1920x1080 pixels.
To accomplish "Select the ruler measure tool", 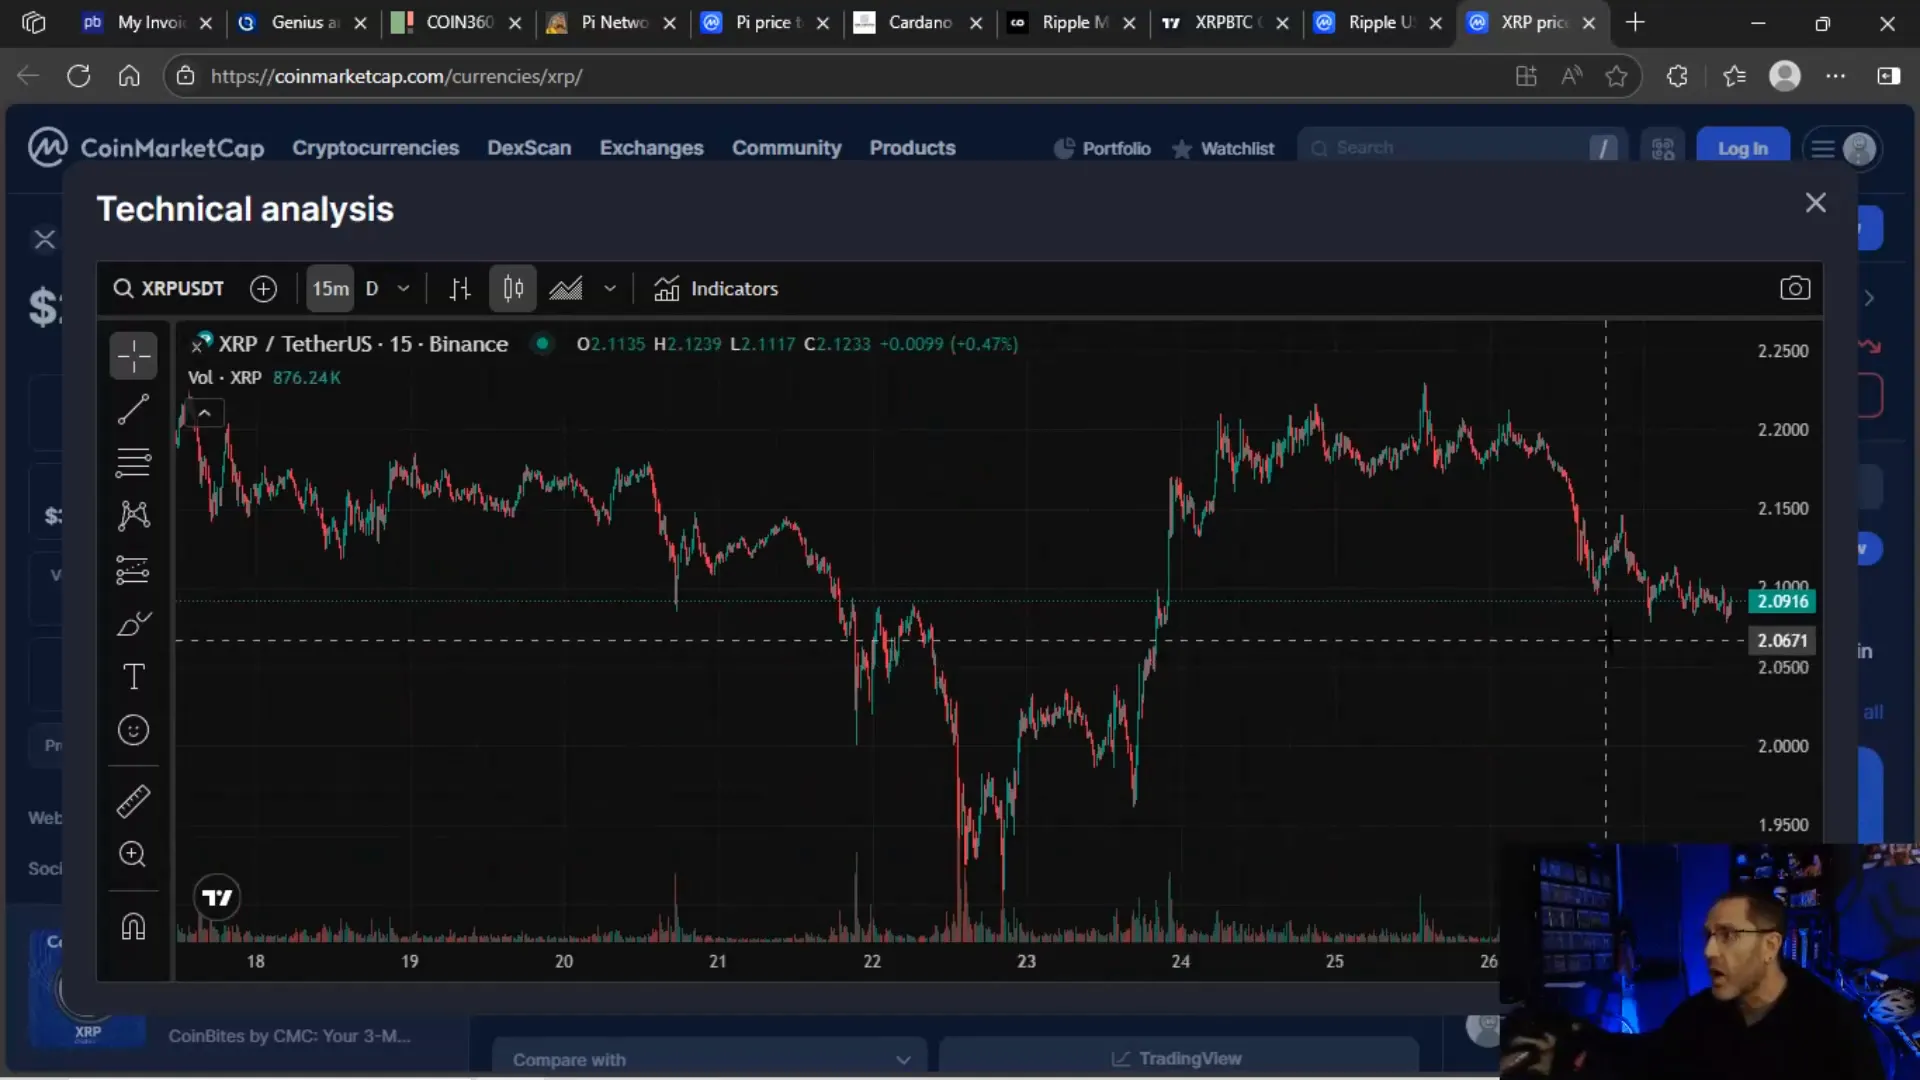I will [x=133, y=801].
